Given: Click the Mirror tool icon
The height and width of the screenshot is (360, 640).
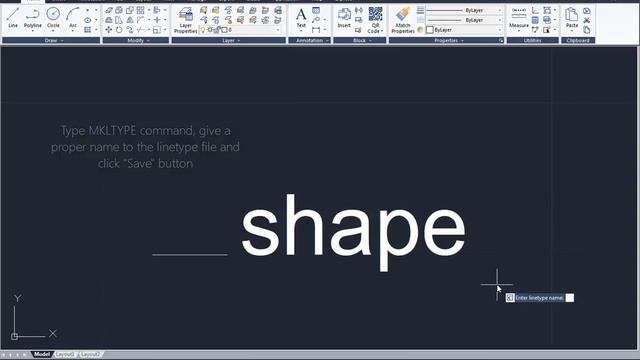Looking at the screenshot, I should point(130,20).
